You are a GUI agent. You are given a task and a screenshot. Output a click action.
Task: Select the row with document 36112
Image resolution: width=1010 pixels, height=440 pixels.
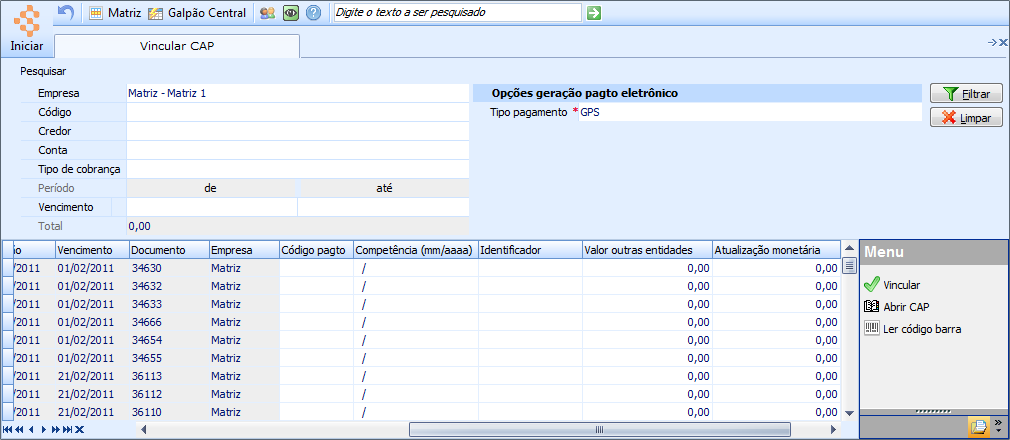422,394
